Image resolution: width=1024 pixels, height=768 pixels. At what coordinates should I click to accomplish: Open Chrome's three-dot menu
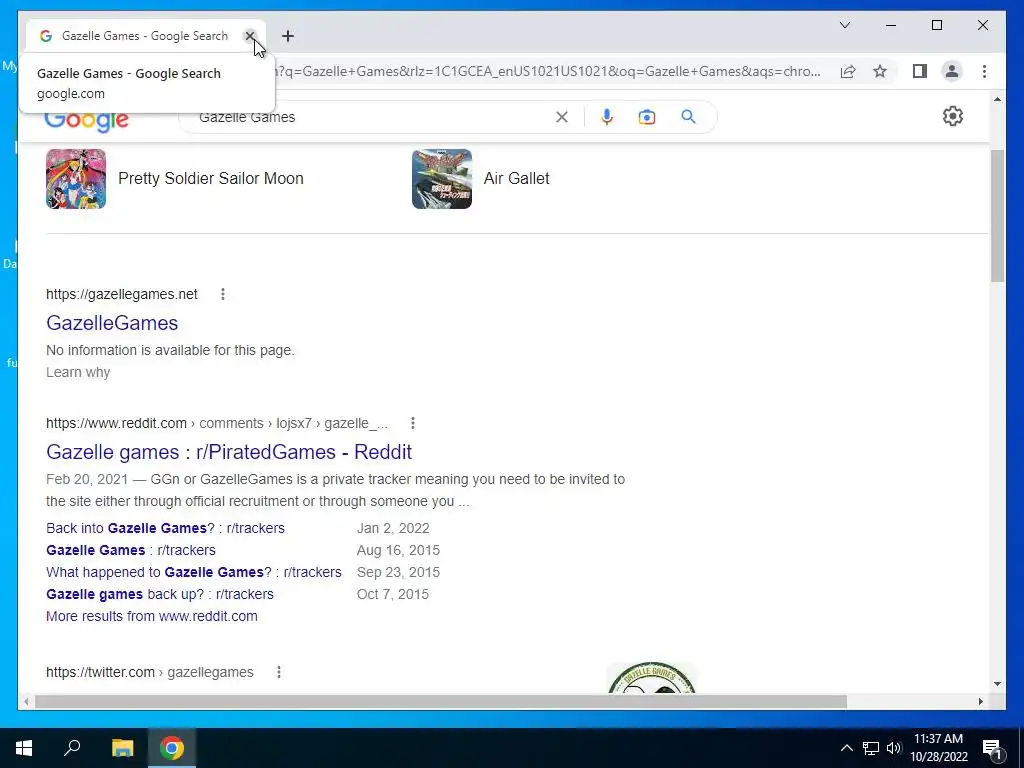984,71
